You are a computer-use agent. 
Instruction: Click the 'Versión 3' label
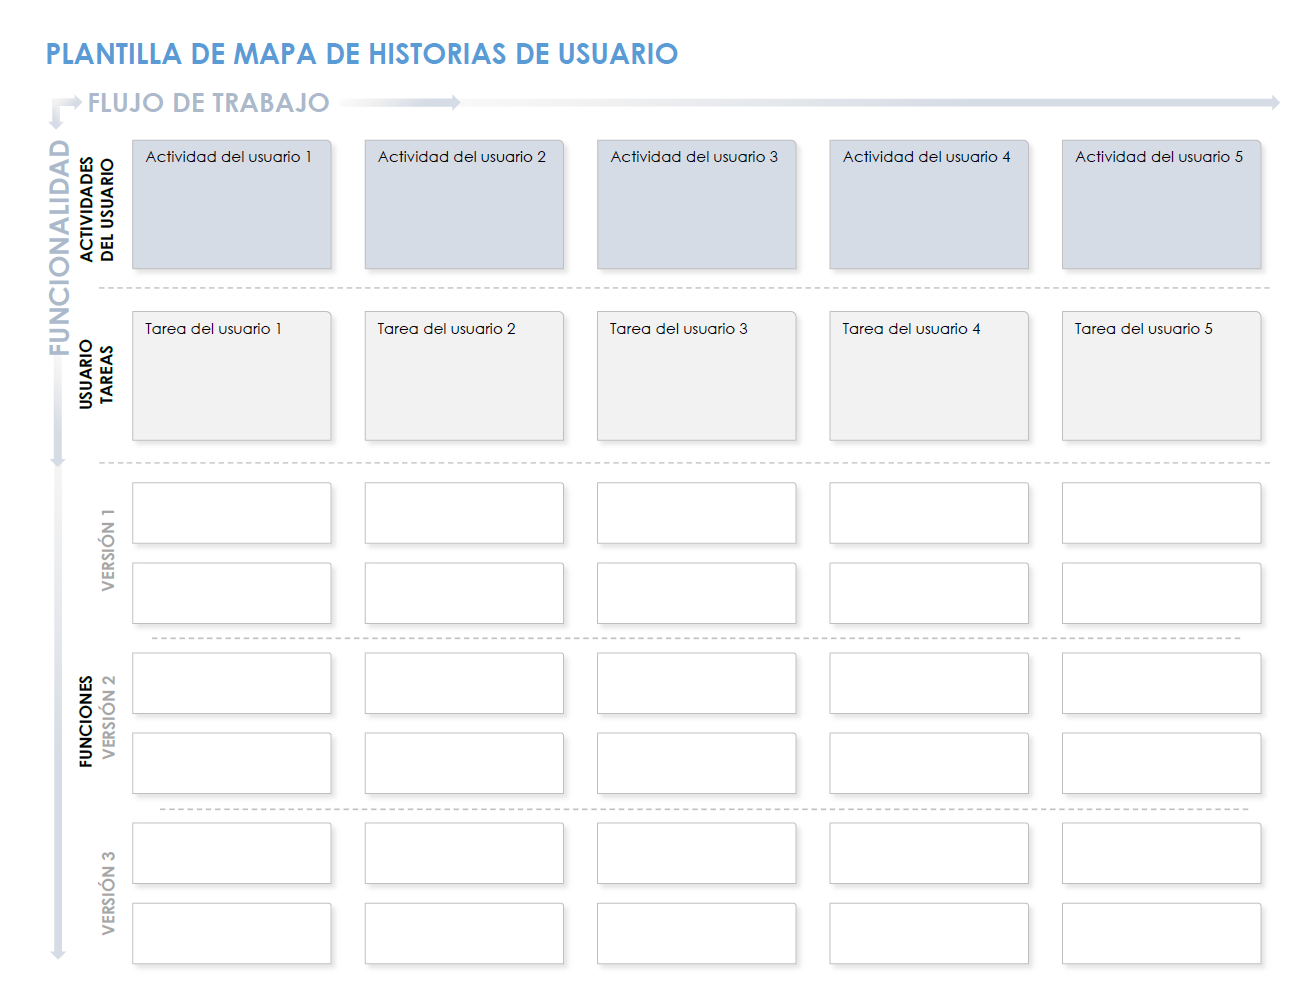[x=108, y=893]
